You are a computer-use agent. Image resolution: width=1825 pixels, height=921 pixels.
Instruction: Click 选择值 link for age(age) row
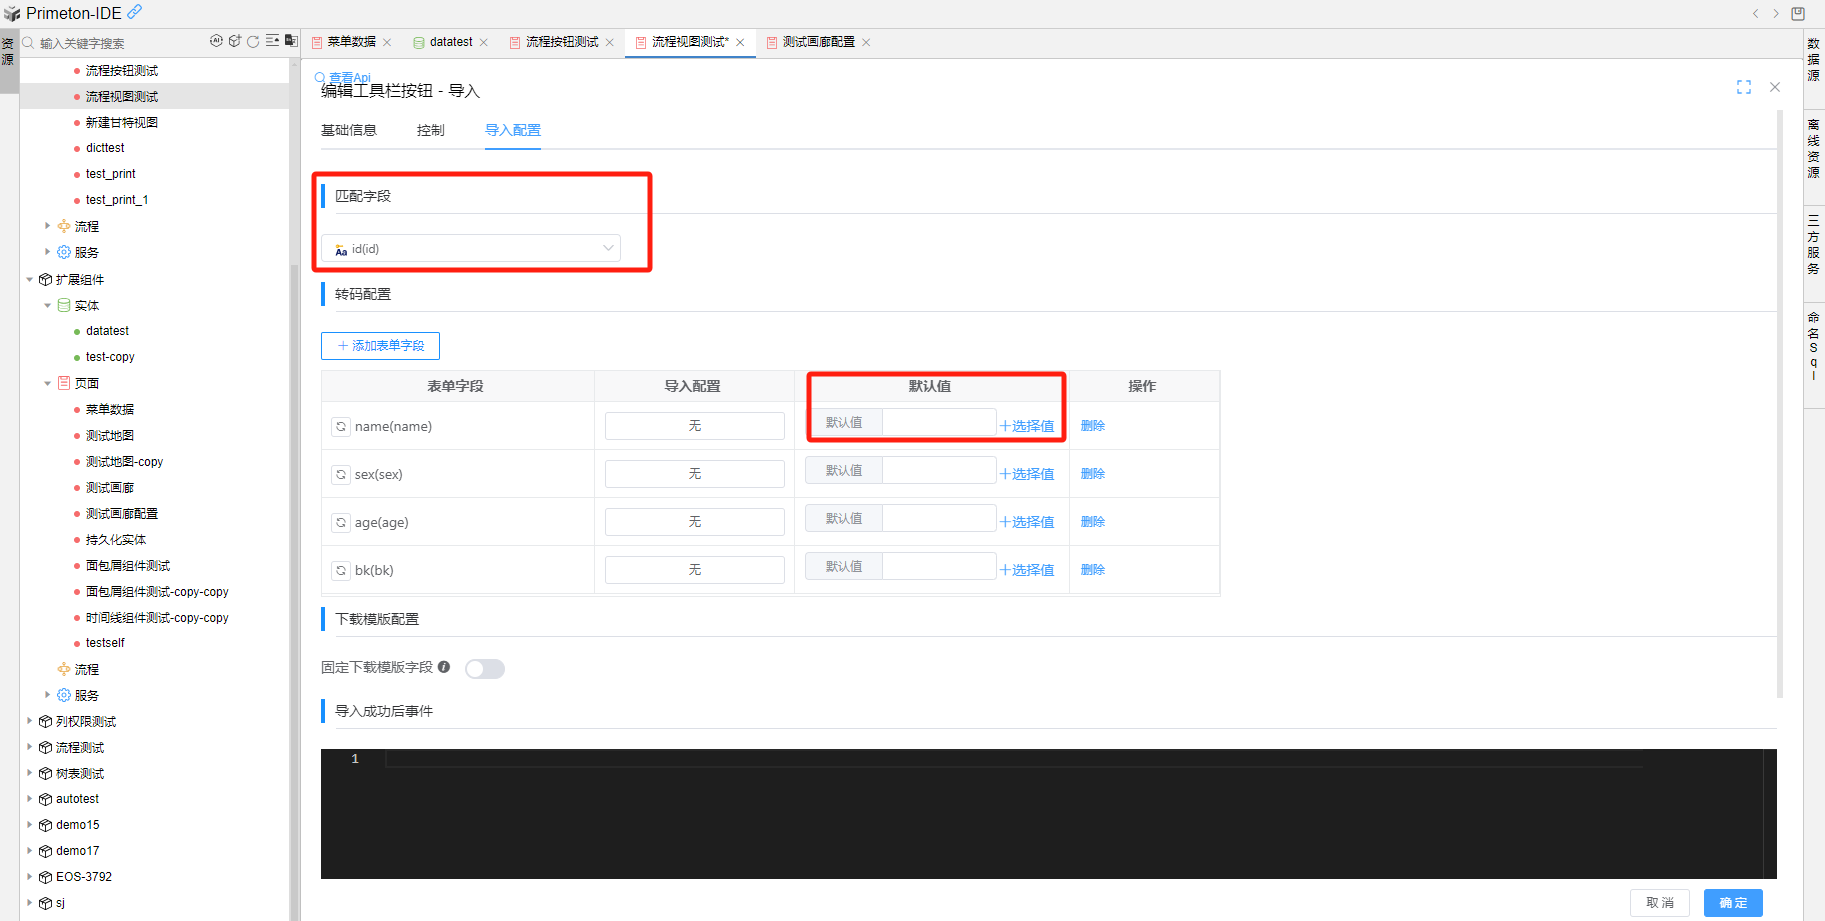[x=1027, y=522]
